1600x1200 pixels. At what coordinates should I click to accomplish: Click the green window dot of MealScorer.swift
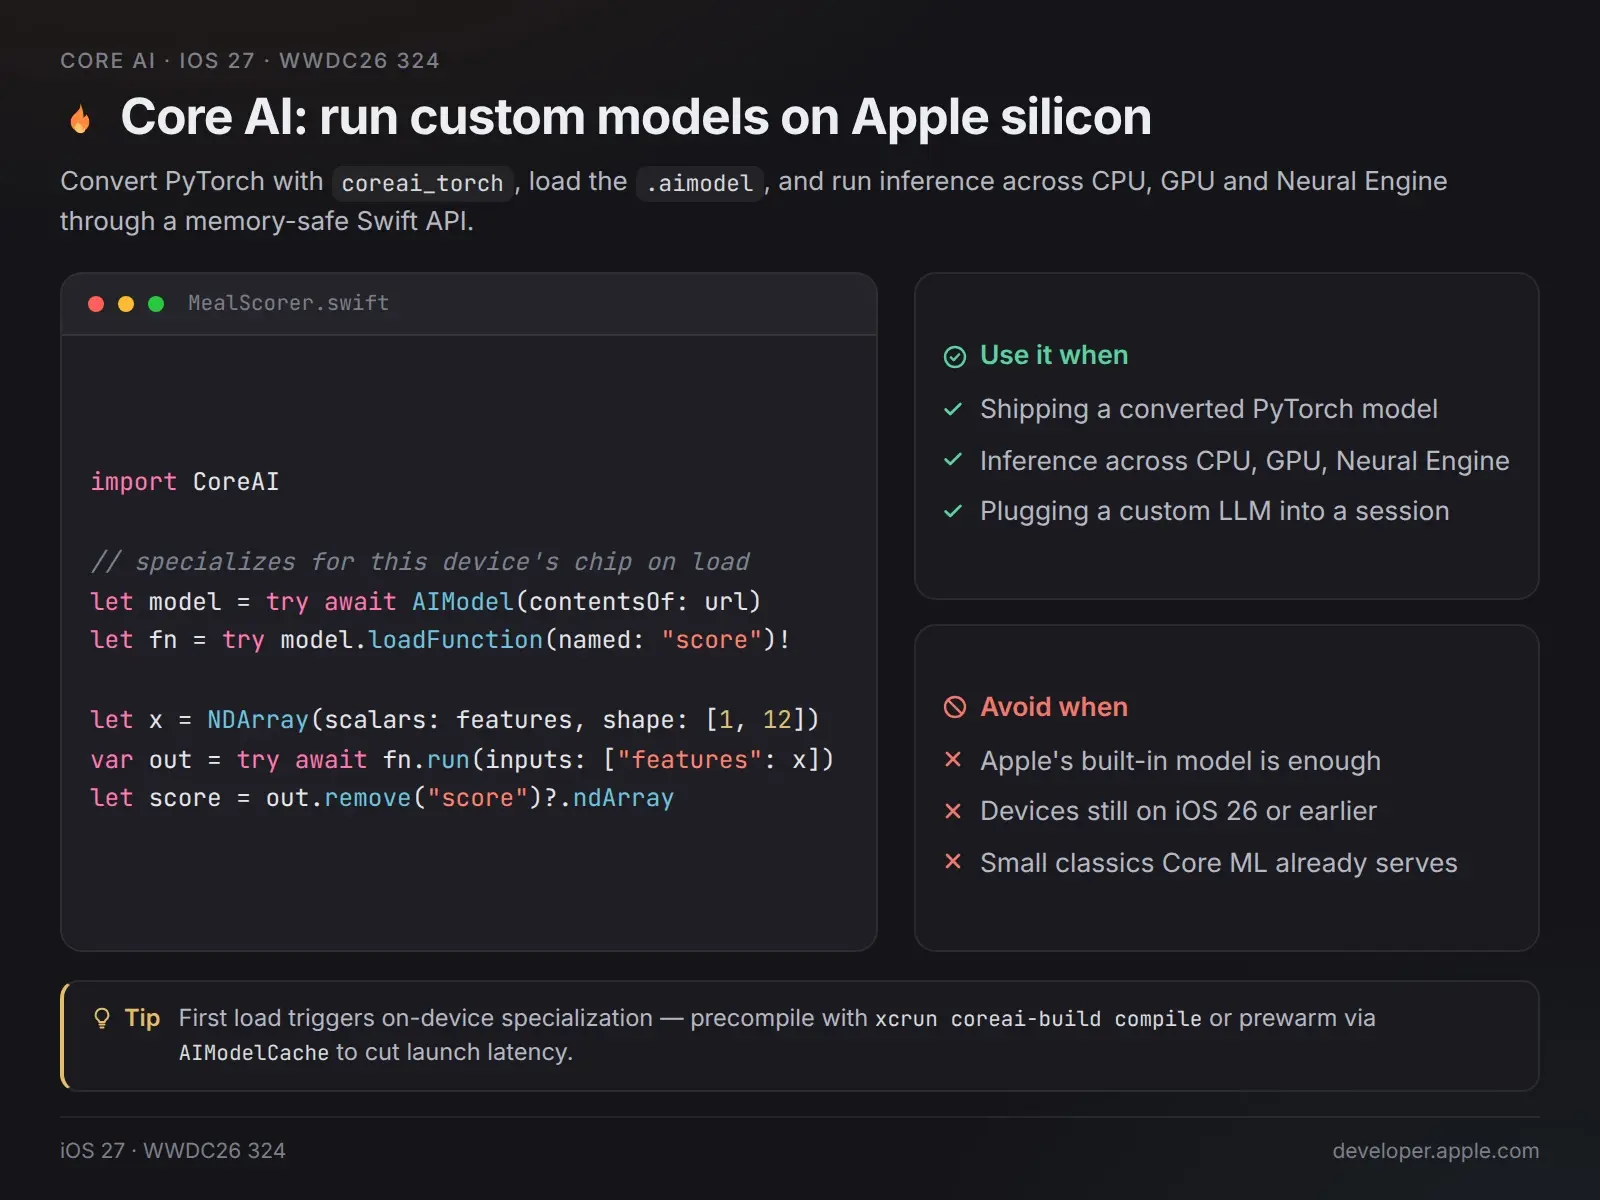[156, 304]
